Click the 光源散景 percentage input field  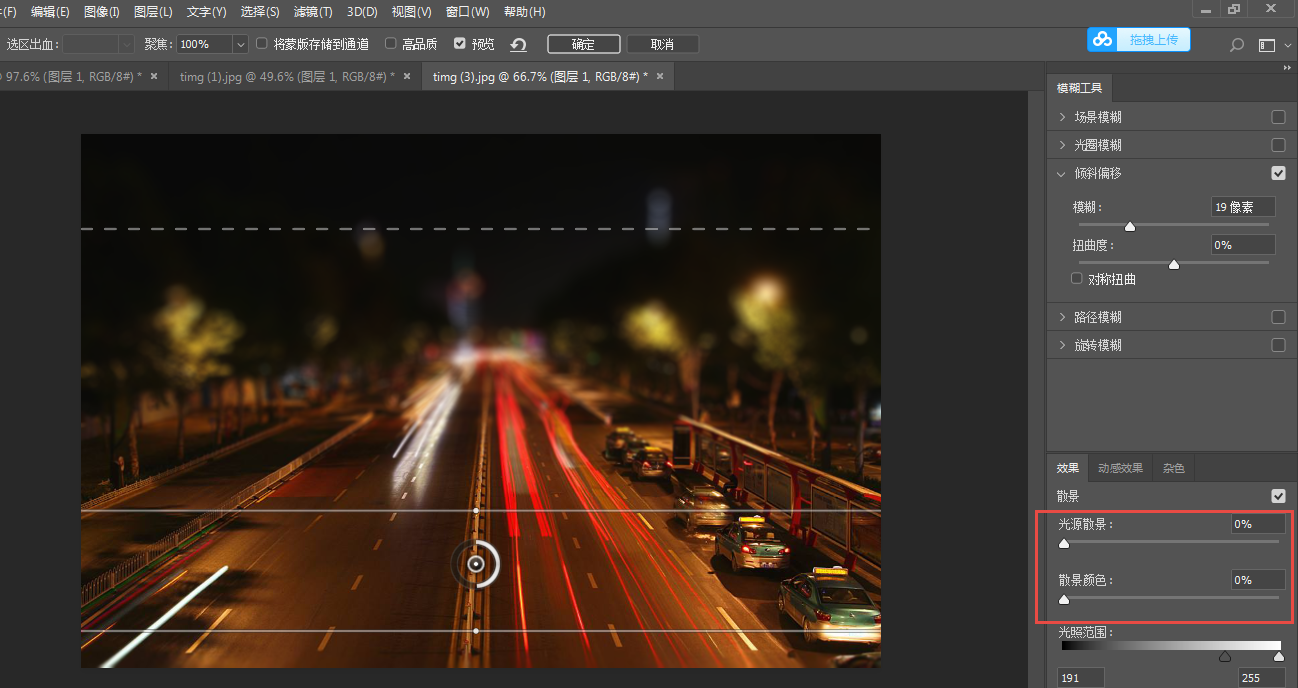pos(1257,524)
